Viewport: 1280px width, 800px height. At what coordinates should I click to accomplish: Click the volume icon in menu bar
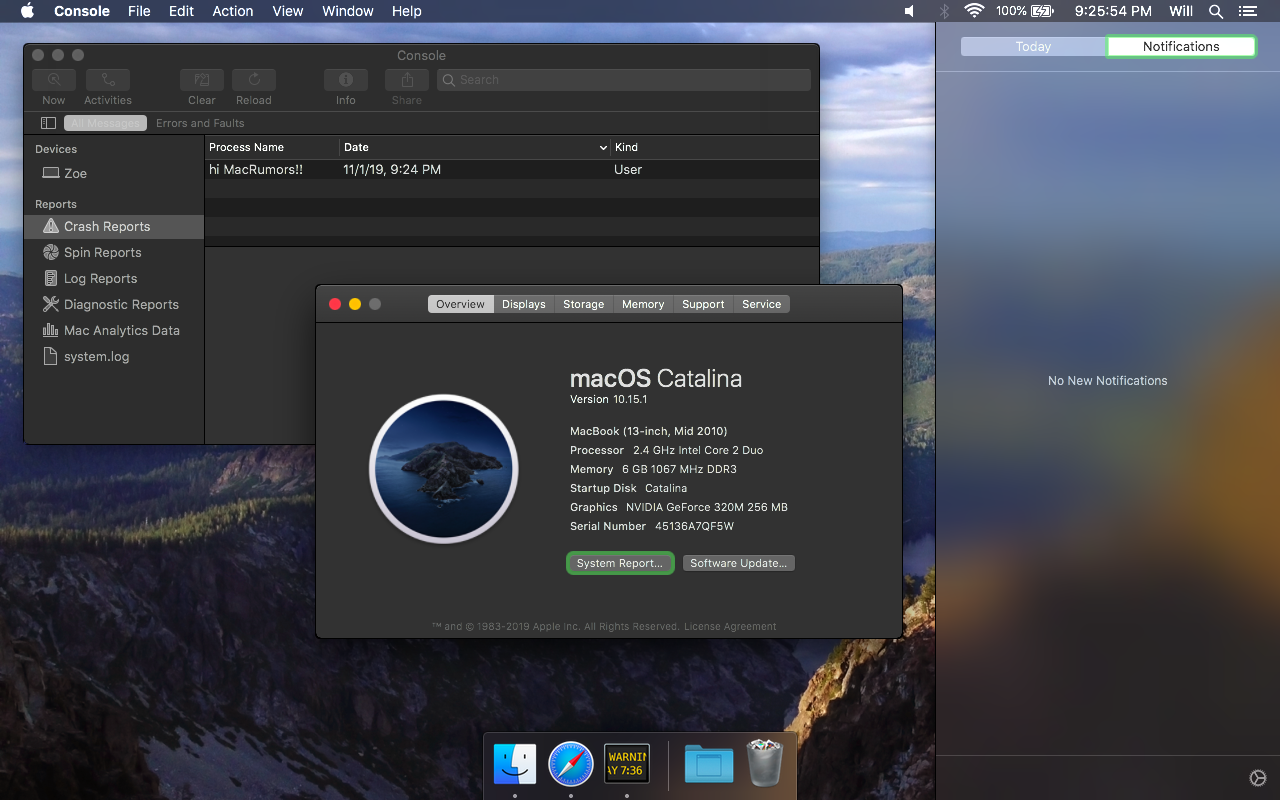[x=909, y=11]
